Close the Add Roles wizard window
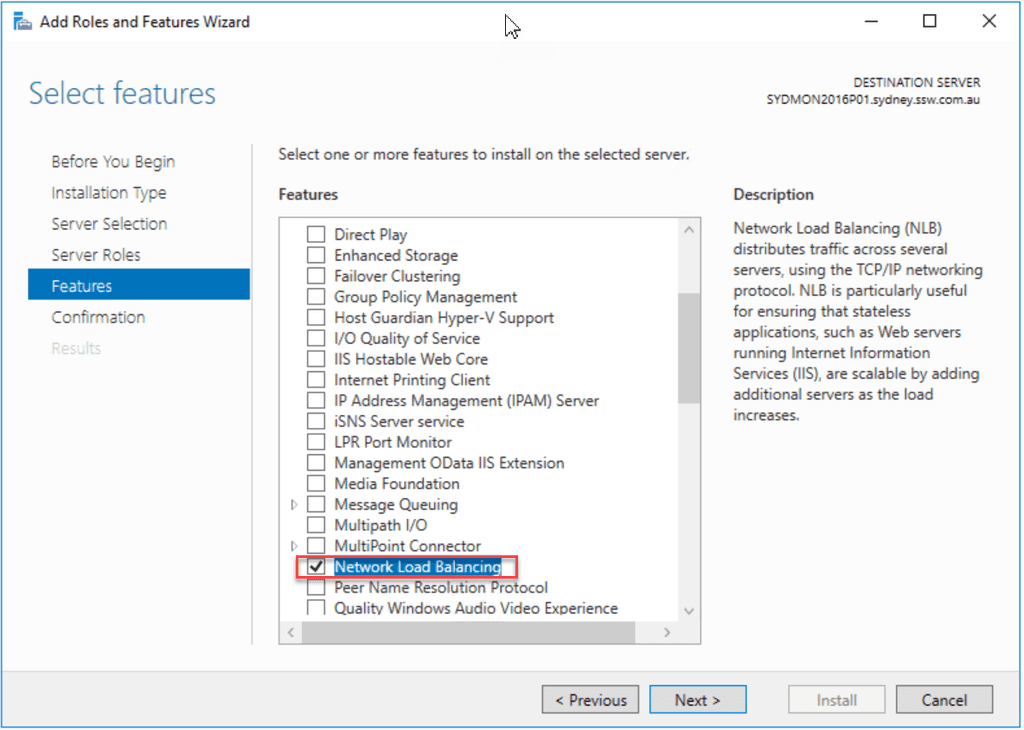The image size is (1024, 730). 989,21
